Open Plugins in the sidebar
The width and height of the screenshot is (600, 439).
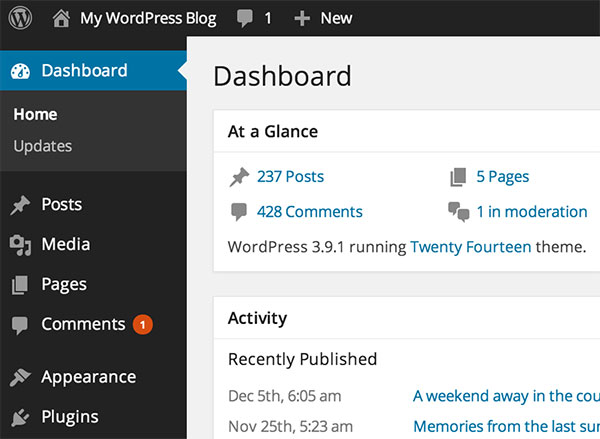[70, 417]
